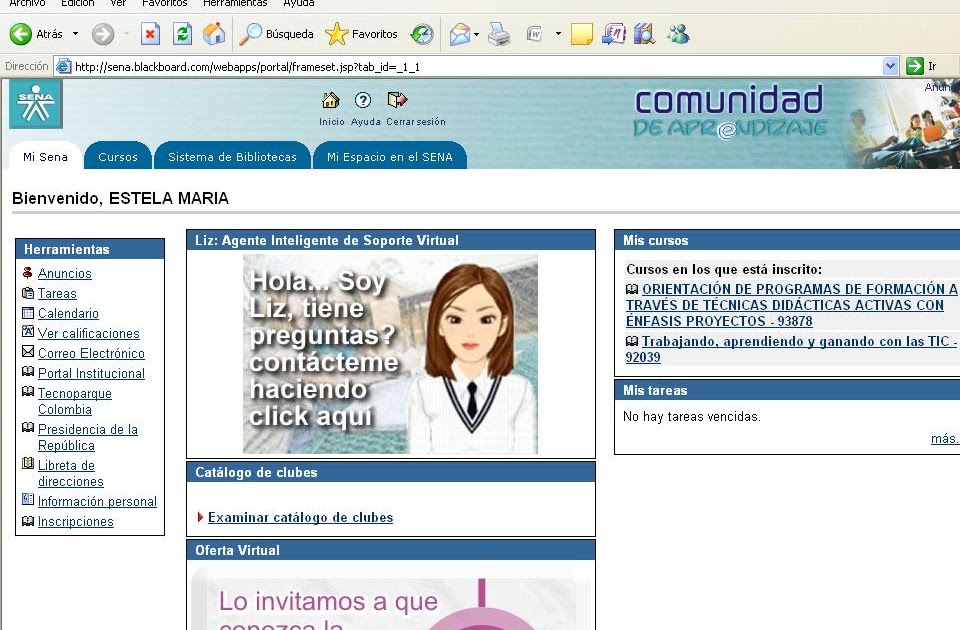The width and height of the screenshot is (960, 630).
Task: Open the Ayuda menu in menu bar
Action: pyautogui.click(x=299, y=3)
